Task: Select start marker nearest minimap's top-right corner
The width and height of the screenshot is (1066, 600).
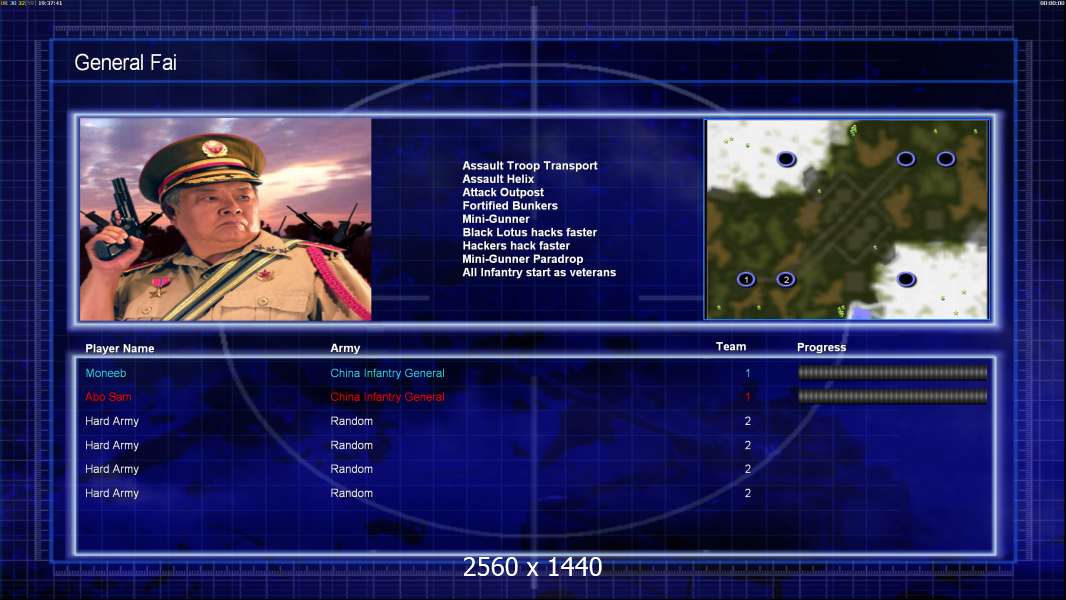Action: point(946,159)
